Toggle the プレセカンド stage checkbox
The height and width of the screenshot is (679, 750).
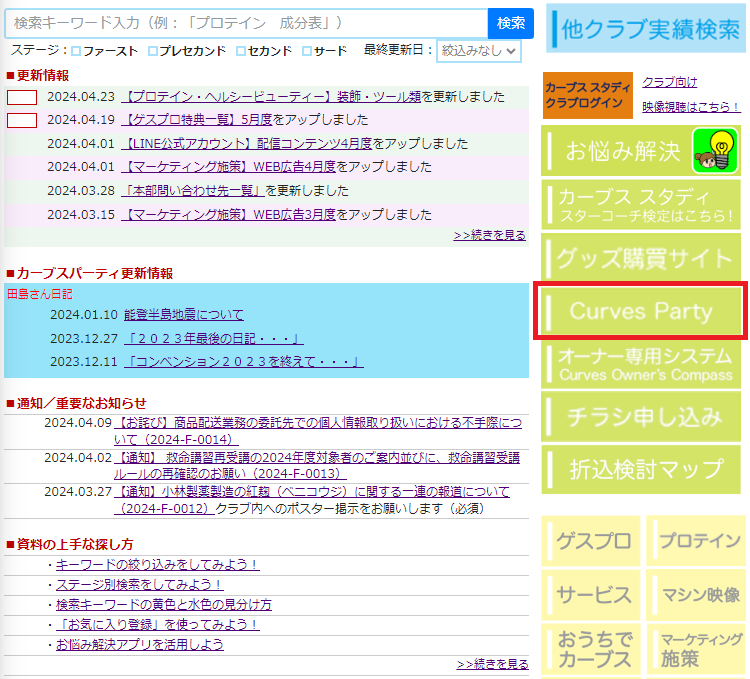click(x=153, y=51)
